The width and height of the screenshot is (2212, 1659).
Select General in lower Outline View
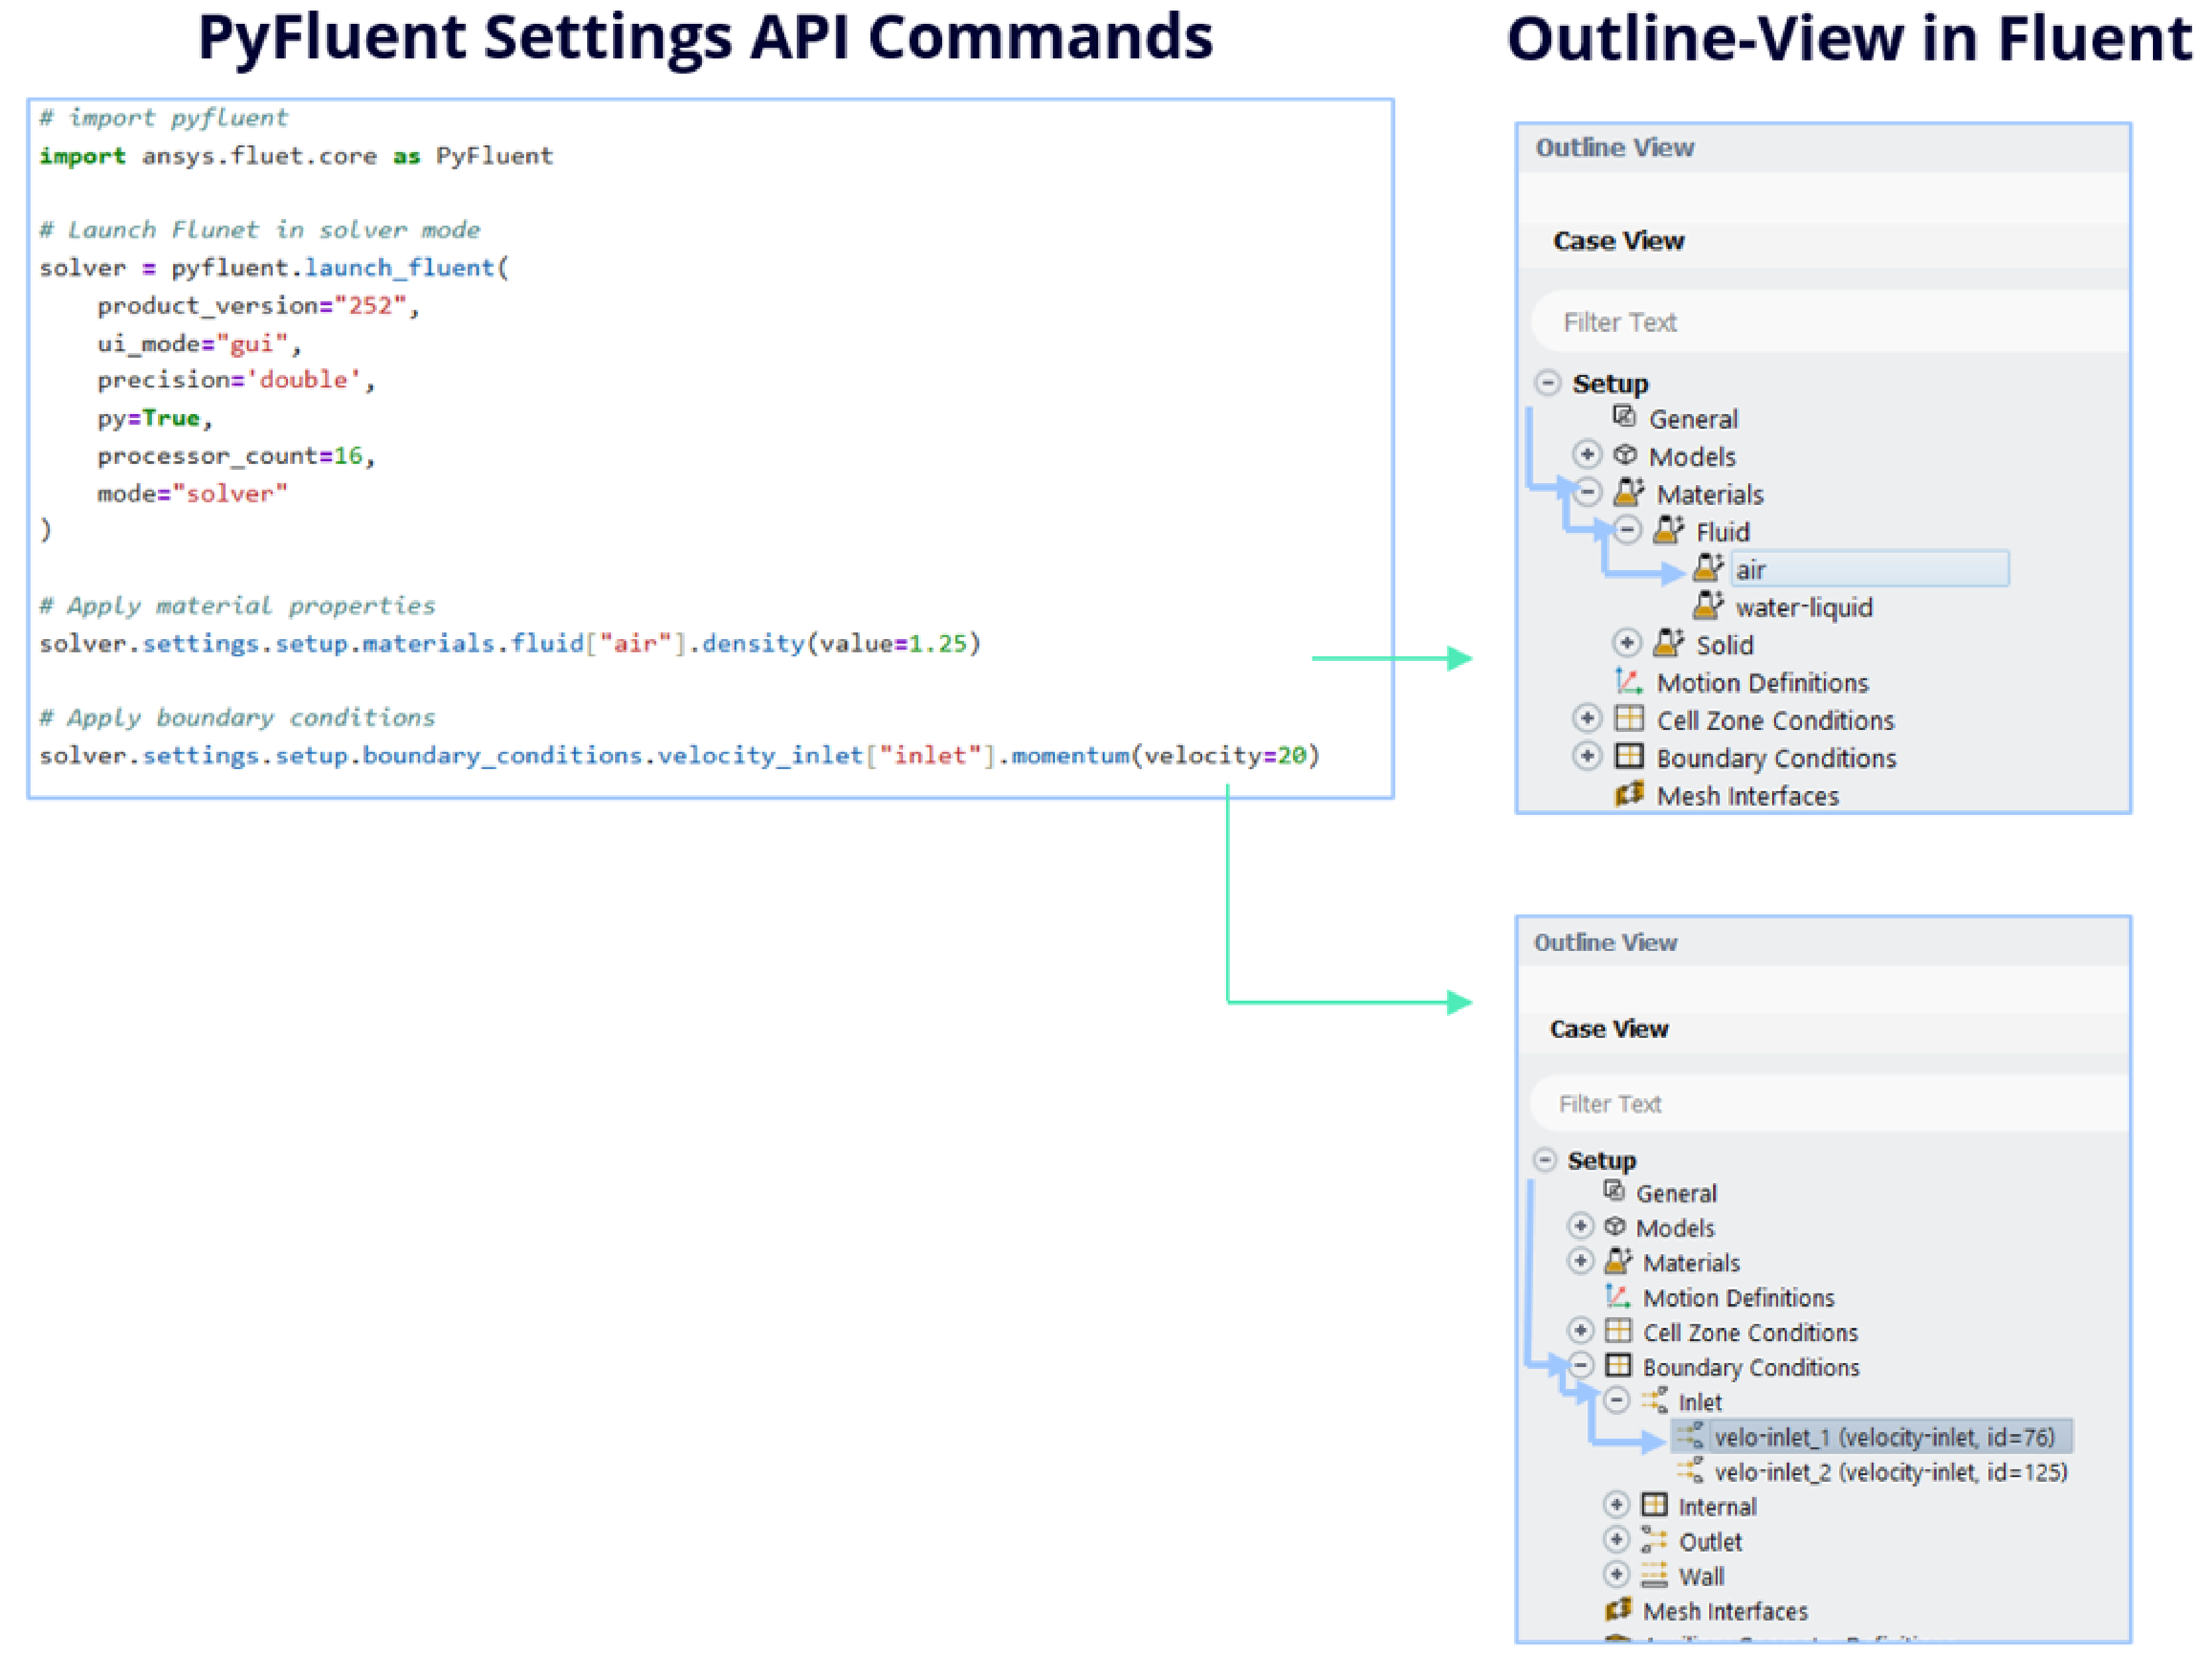click(x=1676, y=1193)
